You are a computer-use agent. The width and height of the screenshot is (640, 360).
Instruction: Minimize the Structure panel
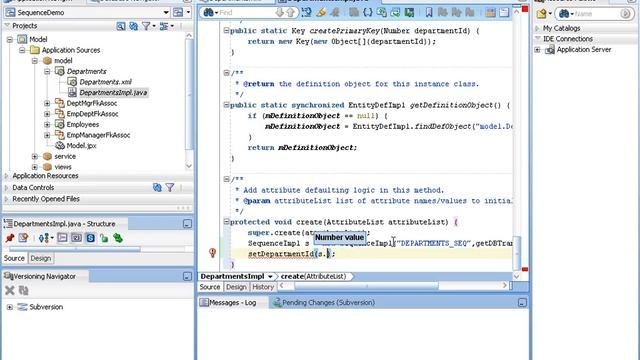[187, 224]
